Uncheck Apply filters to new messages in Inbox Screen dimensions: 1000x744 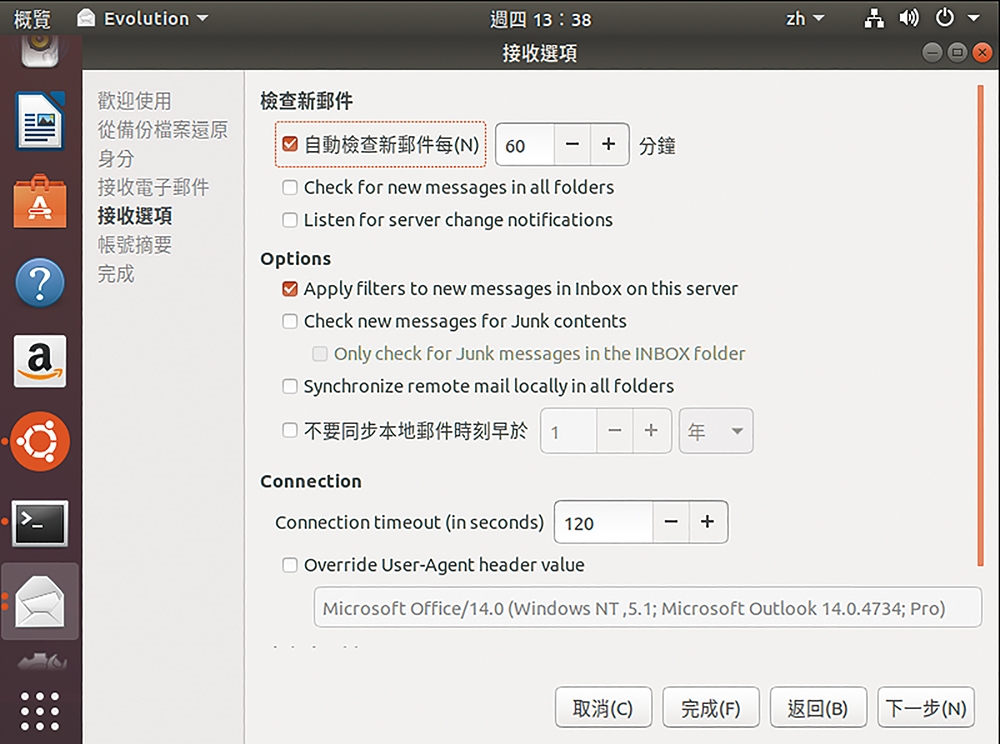click(290, 289)
